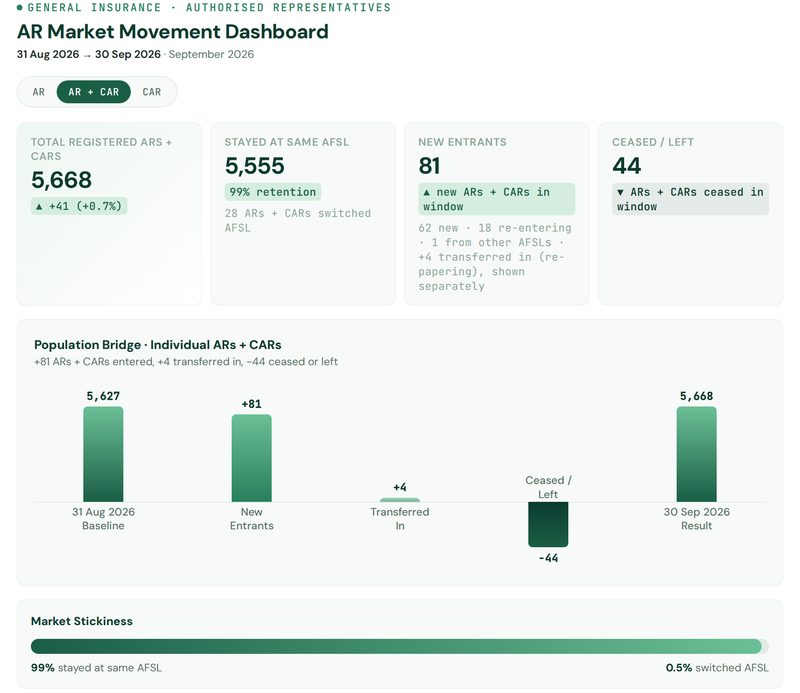The width and height of the screenshot is (800, 693).
Task: Click the Ceased / Left label above the bar
Action: (x=548, y=487)
